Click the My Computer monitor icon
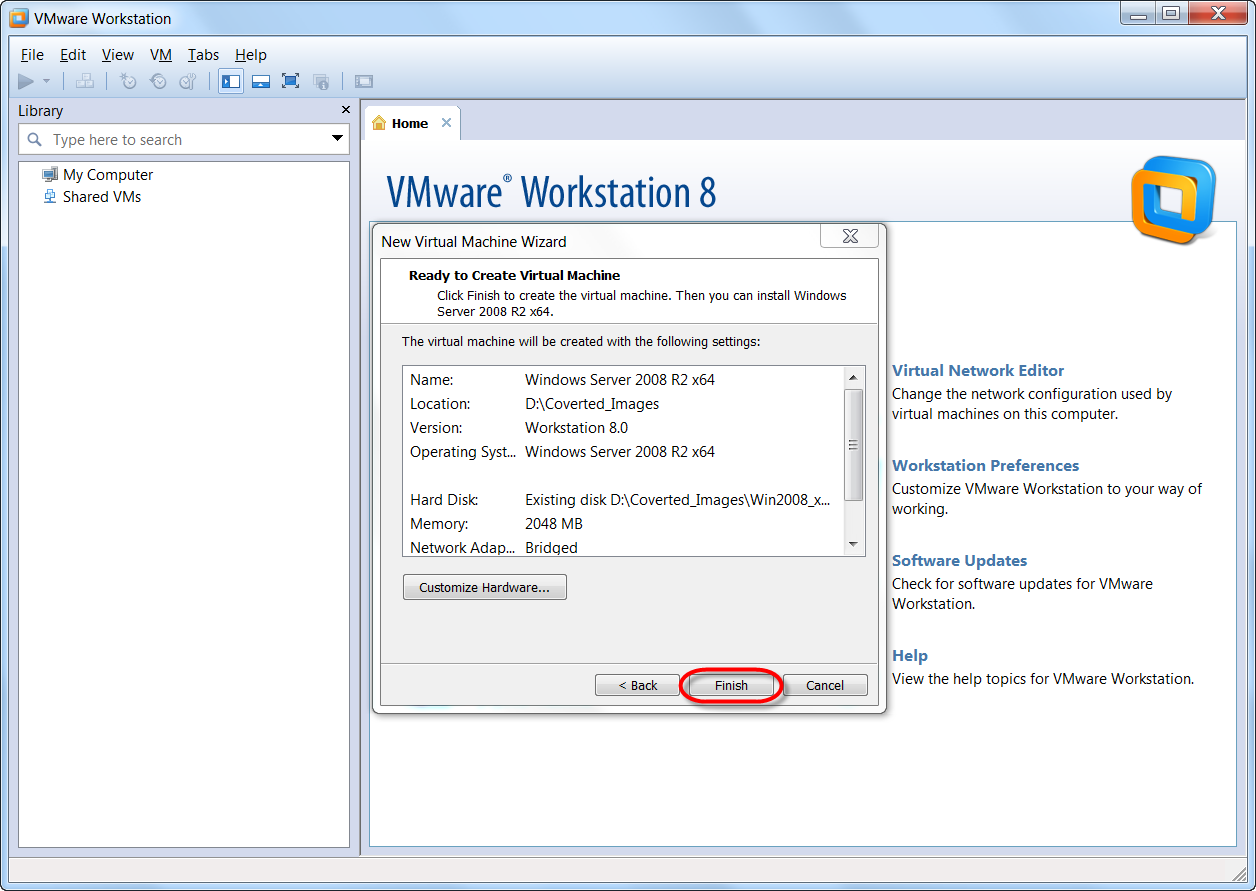Screen dimensions: 1256x891 [x=50, y=174]
